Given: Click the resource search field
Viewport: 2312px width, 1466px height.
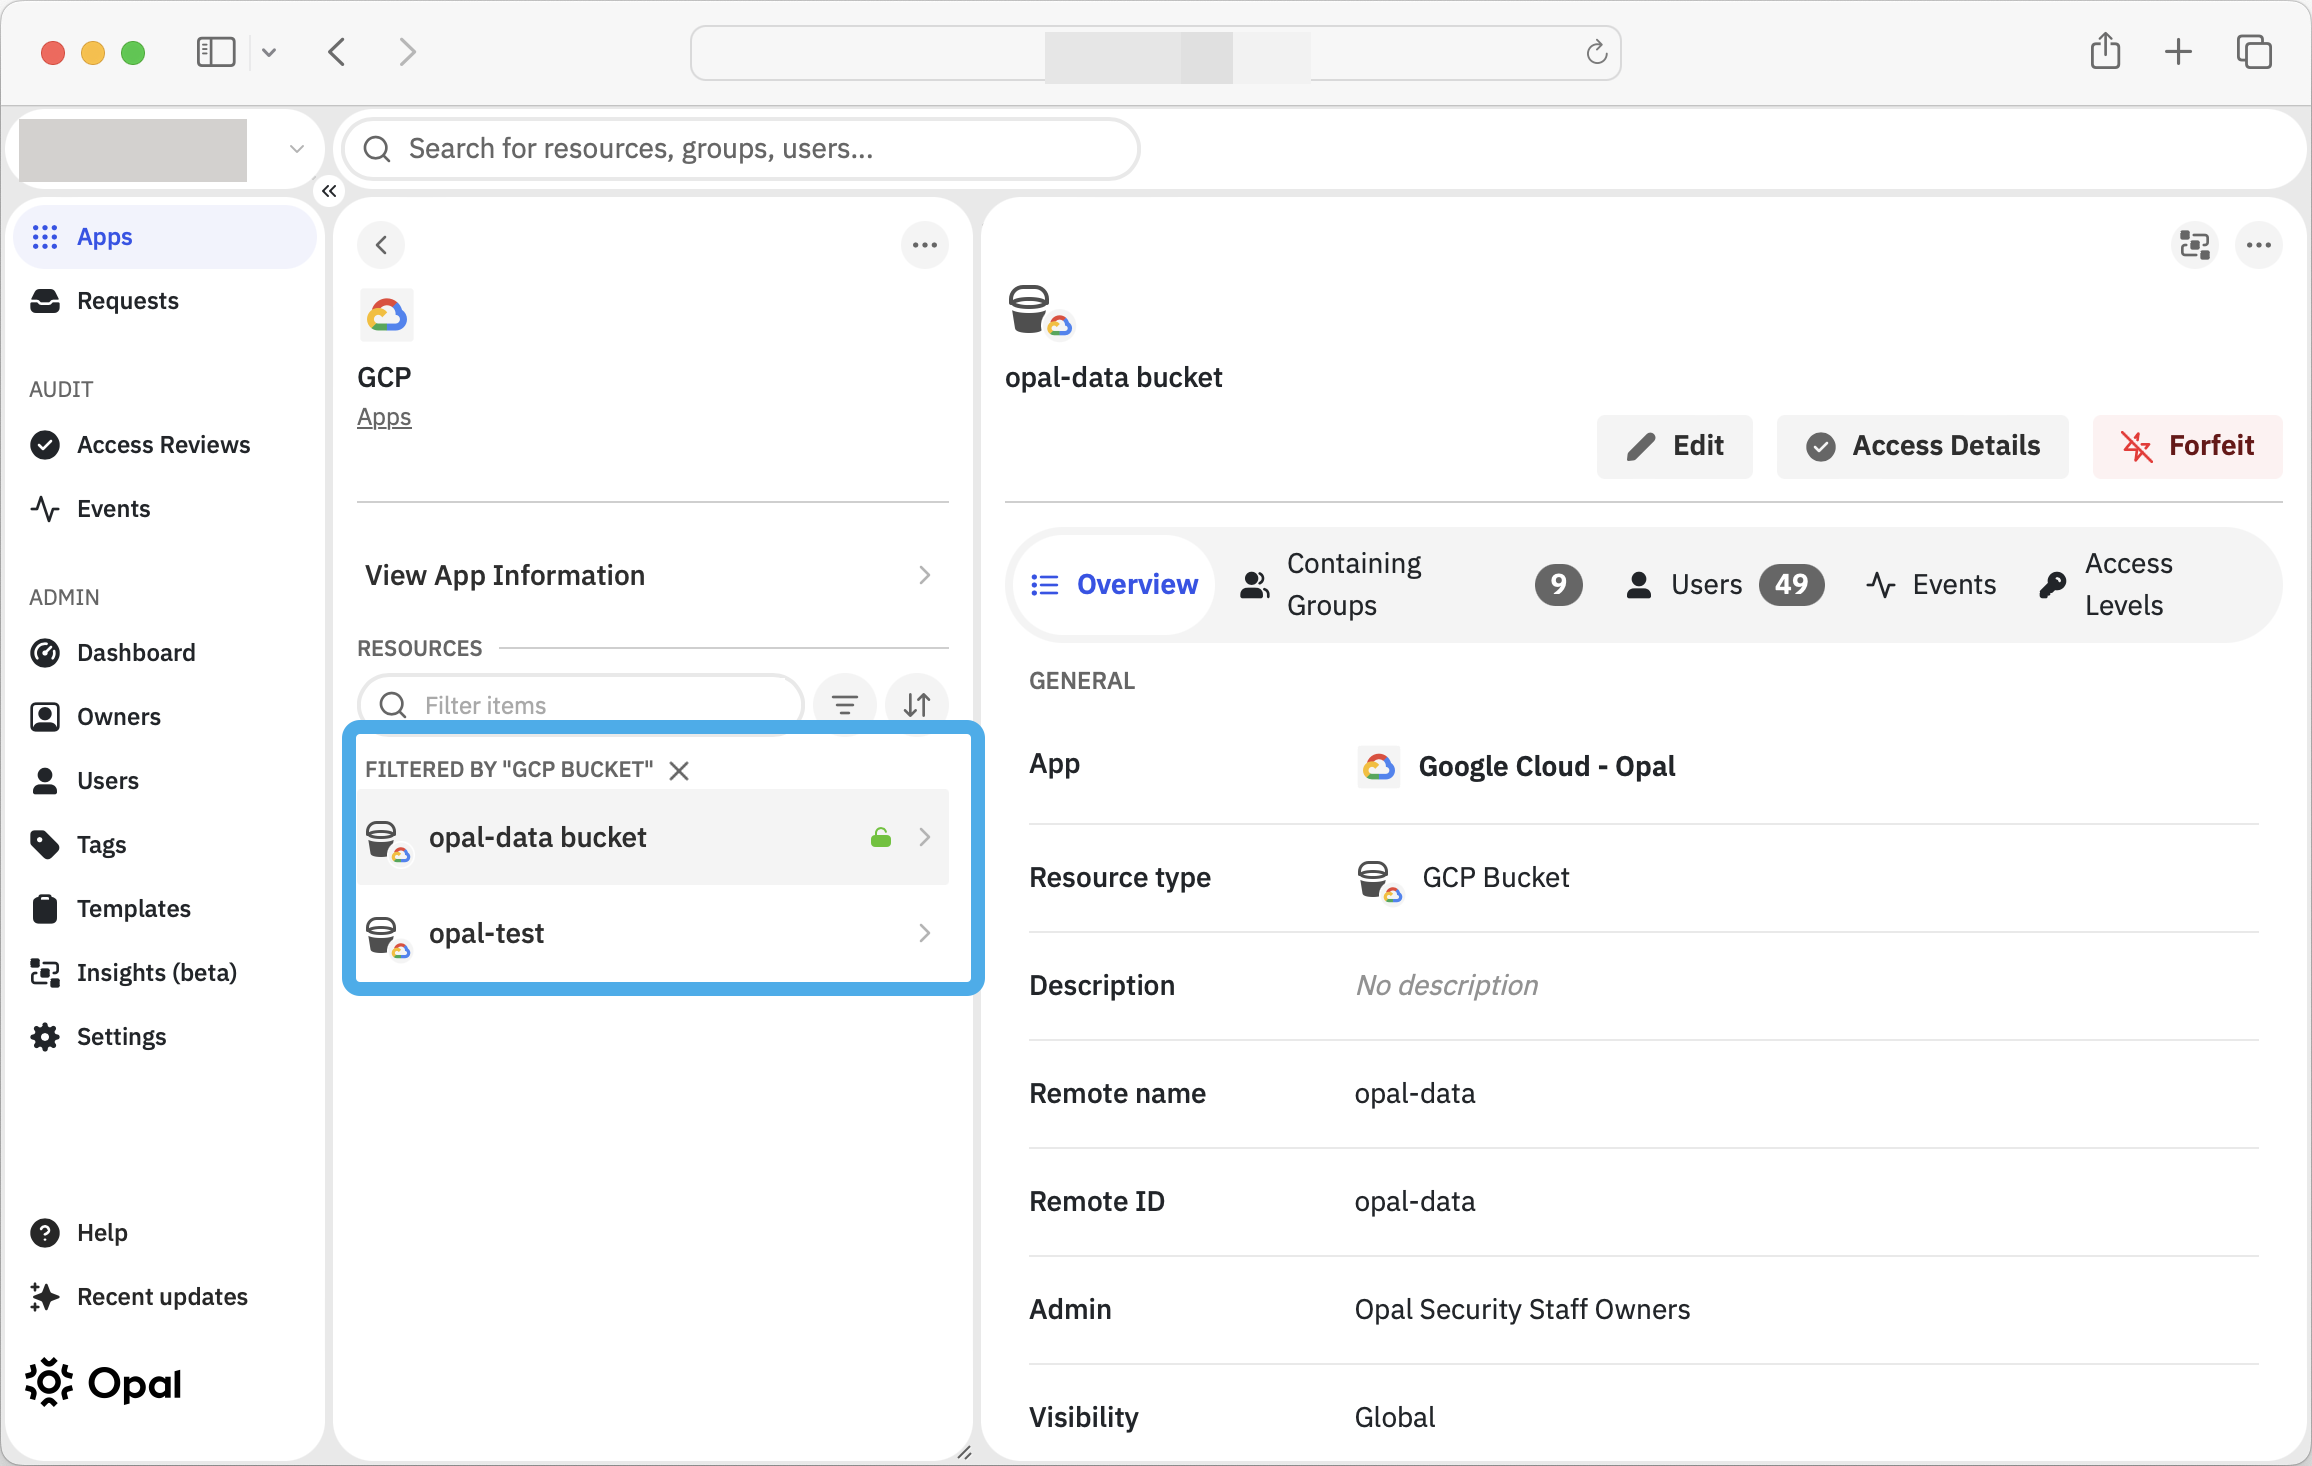Looking at the screenshot, I should (x=741, y=150).
